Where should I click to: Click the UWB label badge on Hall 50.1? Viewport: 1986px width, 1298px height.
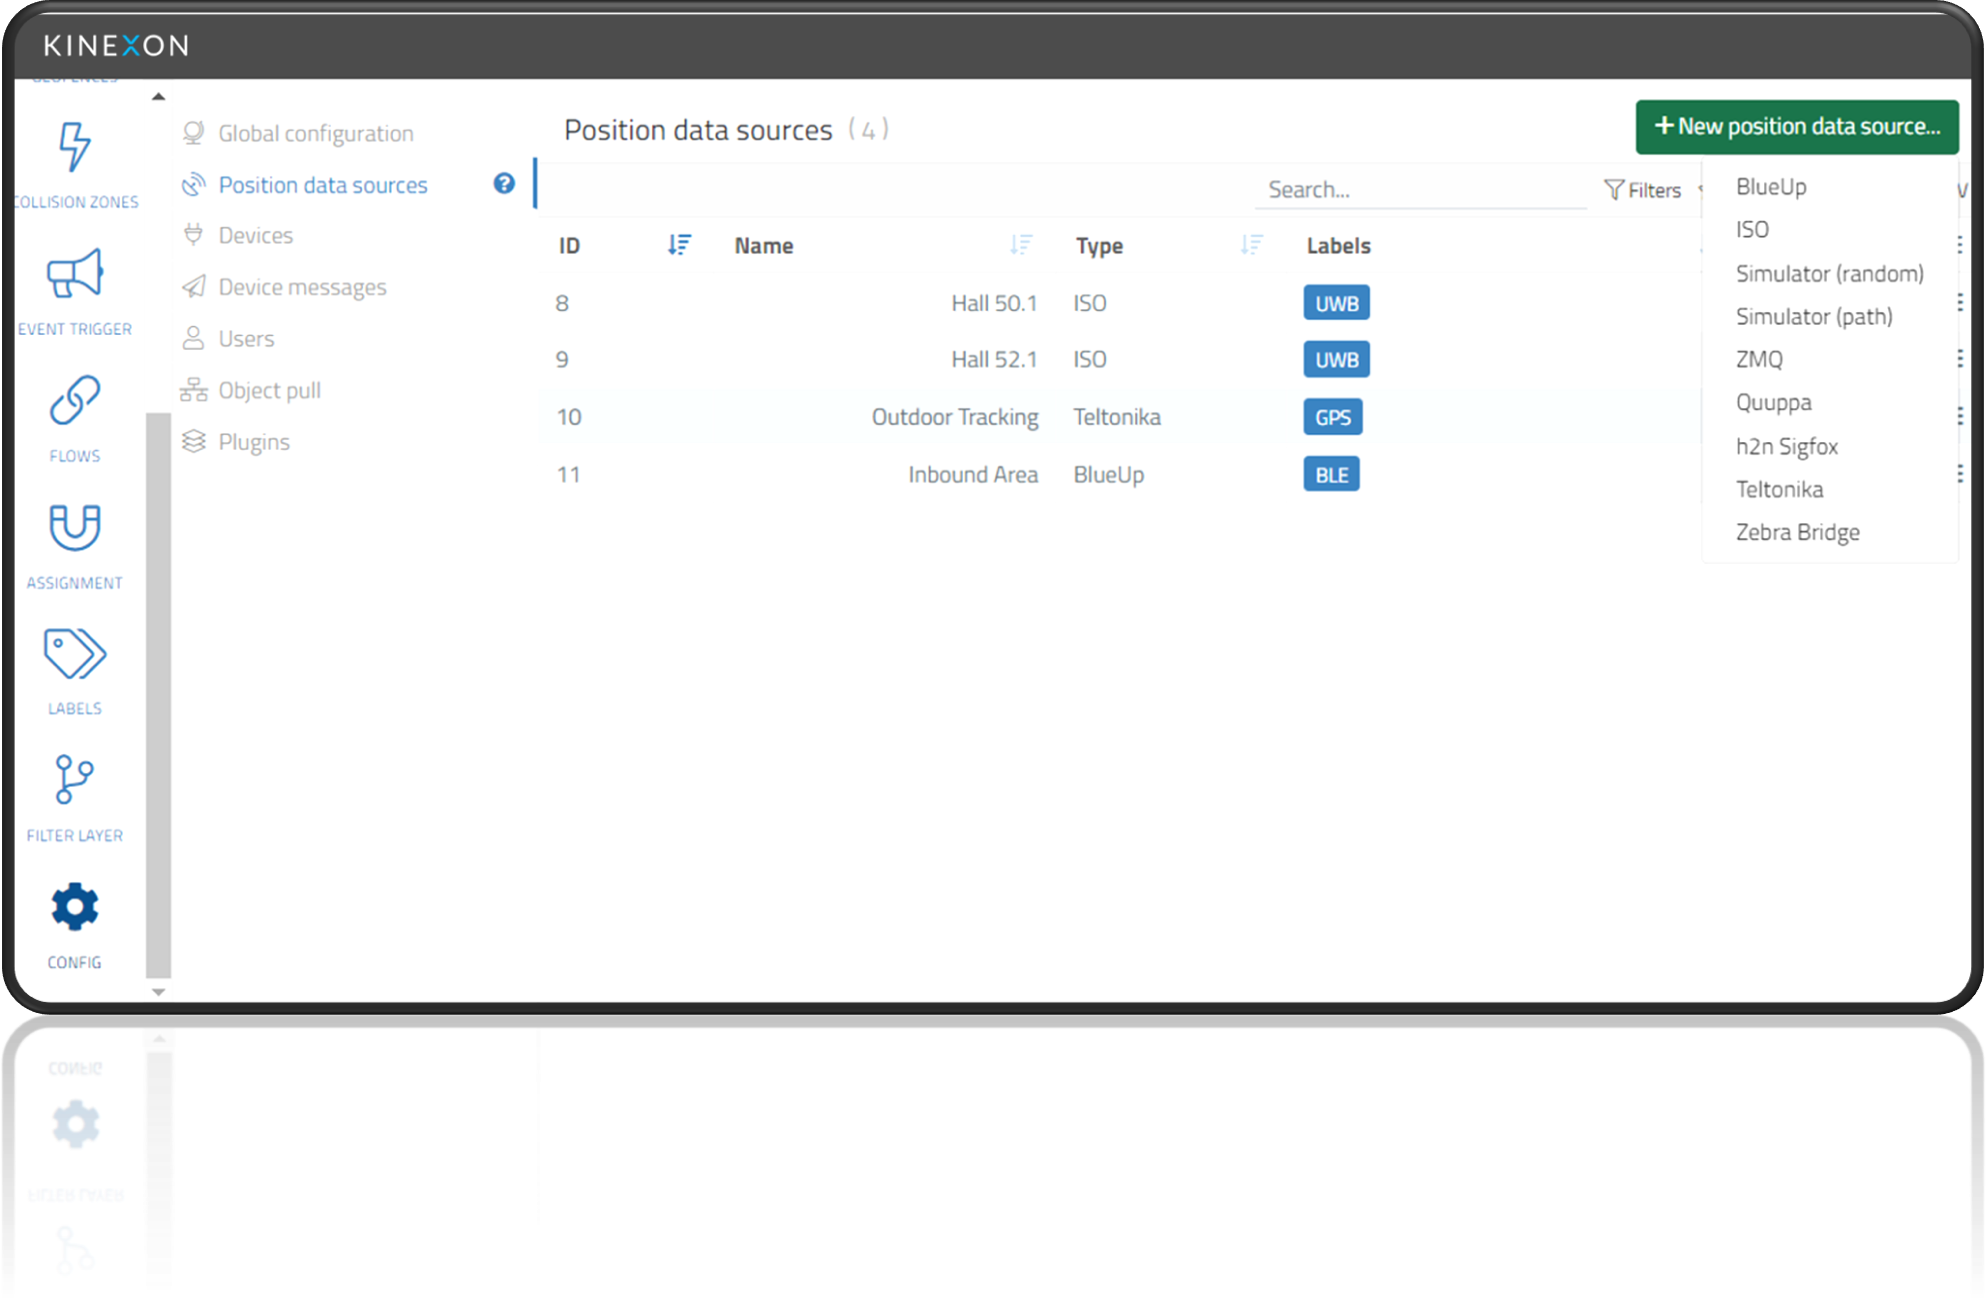pos(1335,302)
